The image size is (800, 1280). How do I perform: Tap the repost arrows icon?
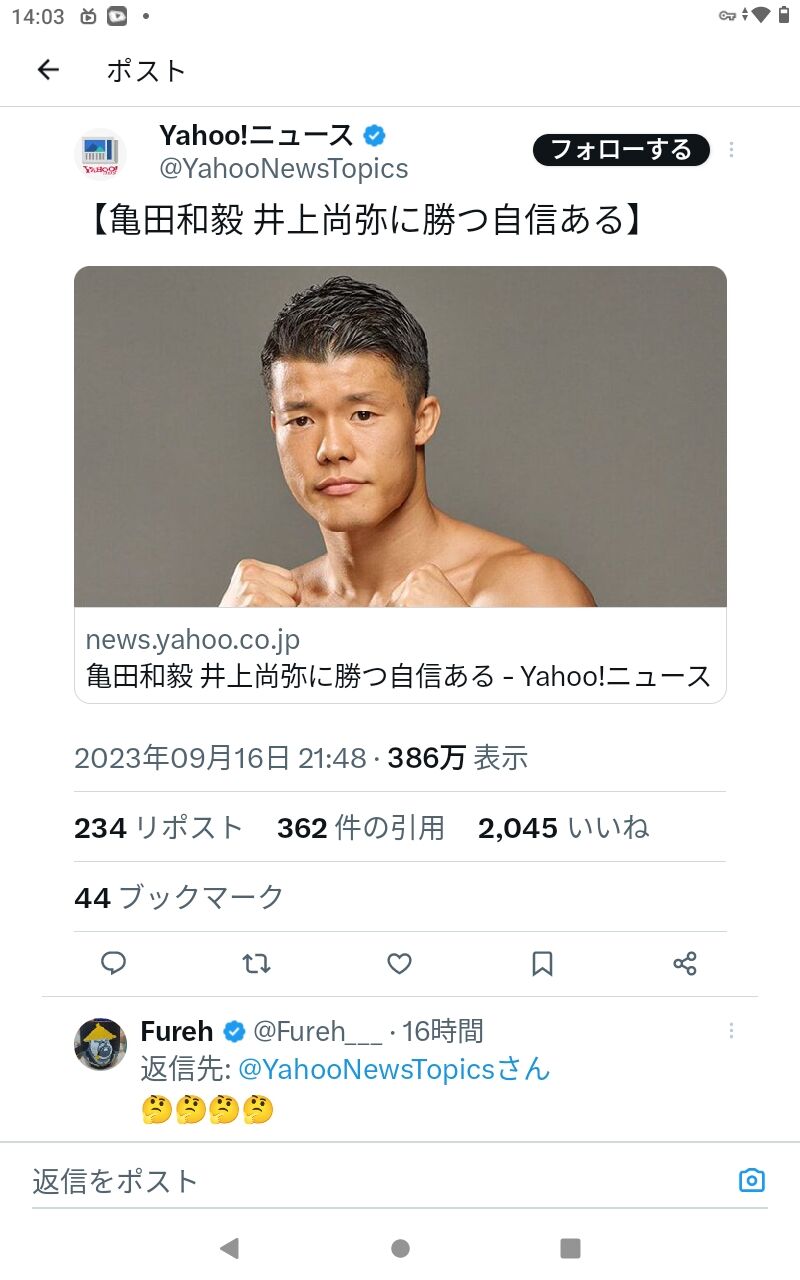257,964
